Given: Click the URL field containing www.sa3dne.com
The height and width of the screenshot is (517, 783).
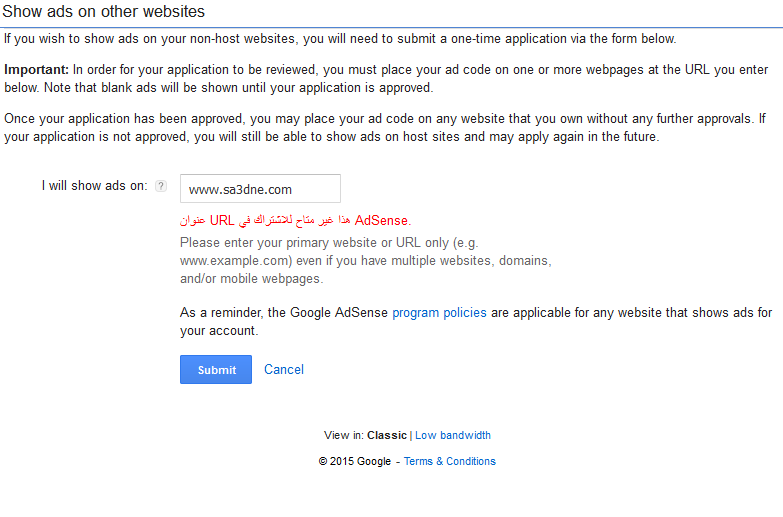Looking at the screenshot, I should [260, 188].
